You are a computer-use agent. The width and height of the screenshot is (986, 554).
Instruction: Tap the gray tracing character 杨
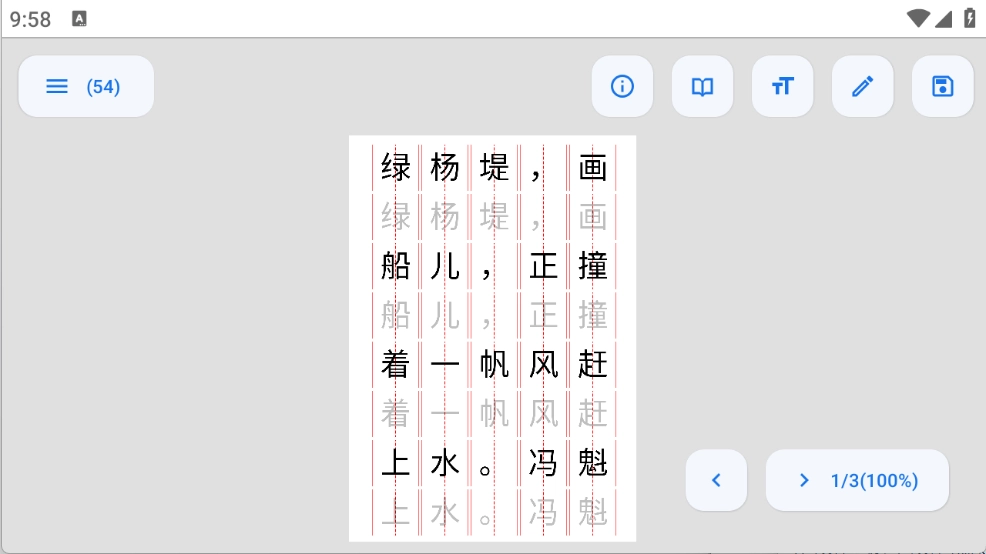pos(445,217)
